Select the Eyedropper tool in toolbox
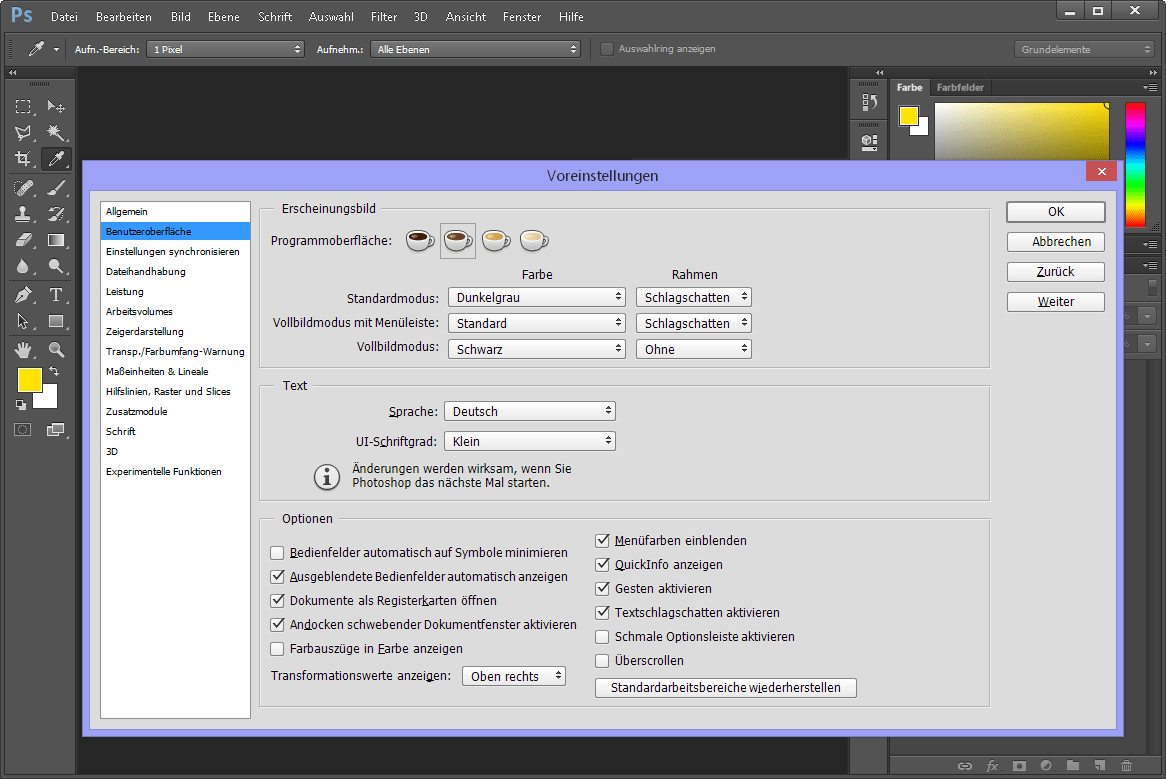 56,159
